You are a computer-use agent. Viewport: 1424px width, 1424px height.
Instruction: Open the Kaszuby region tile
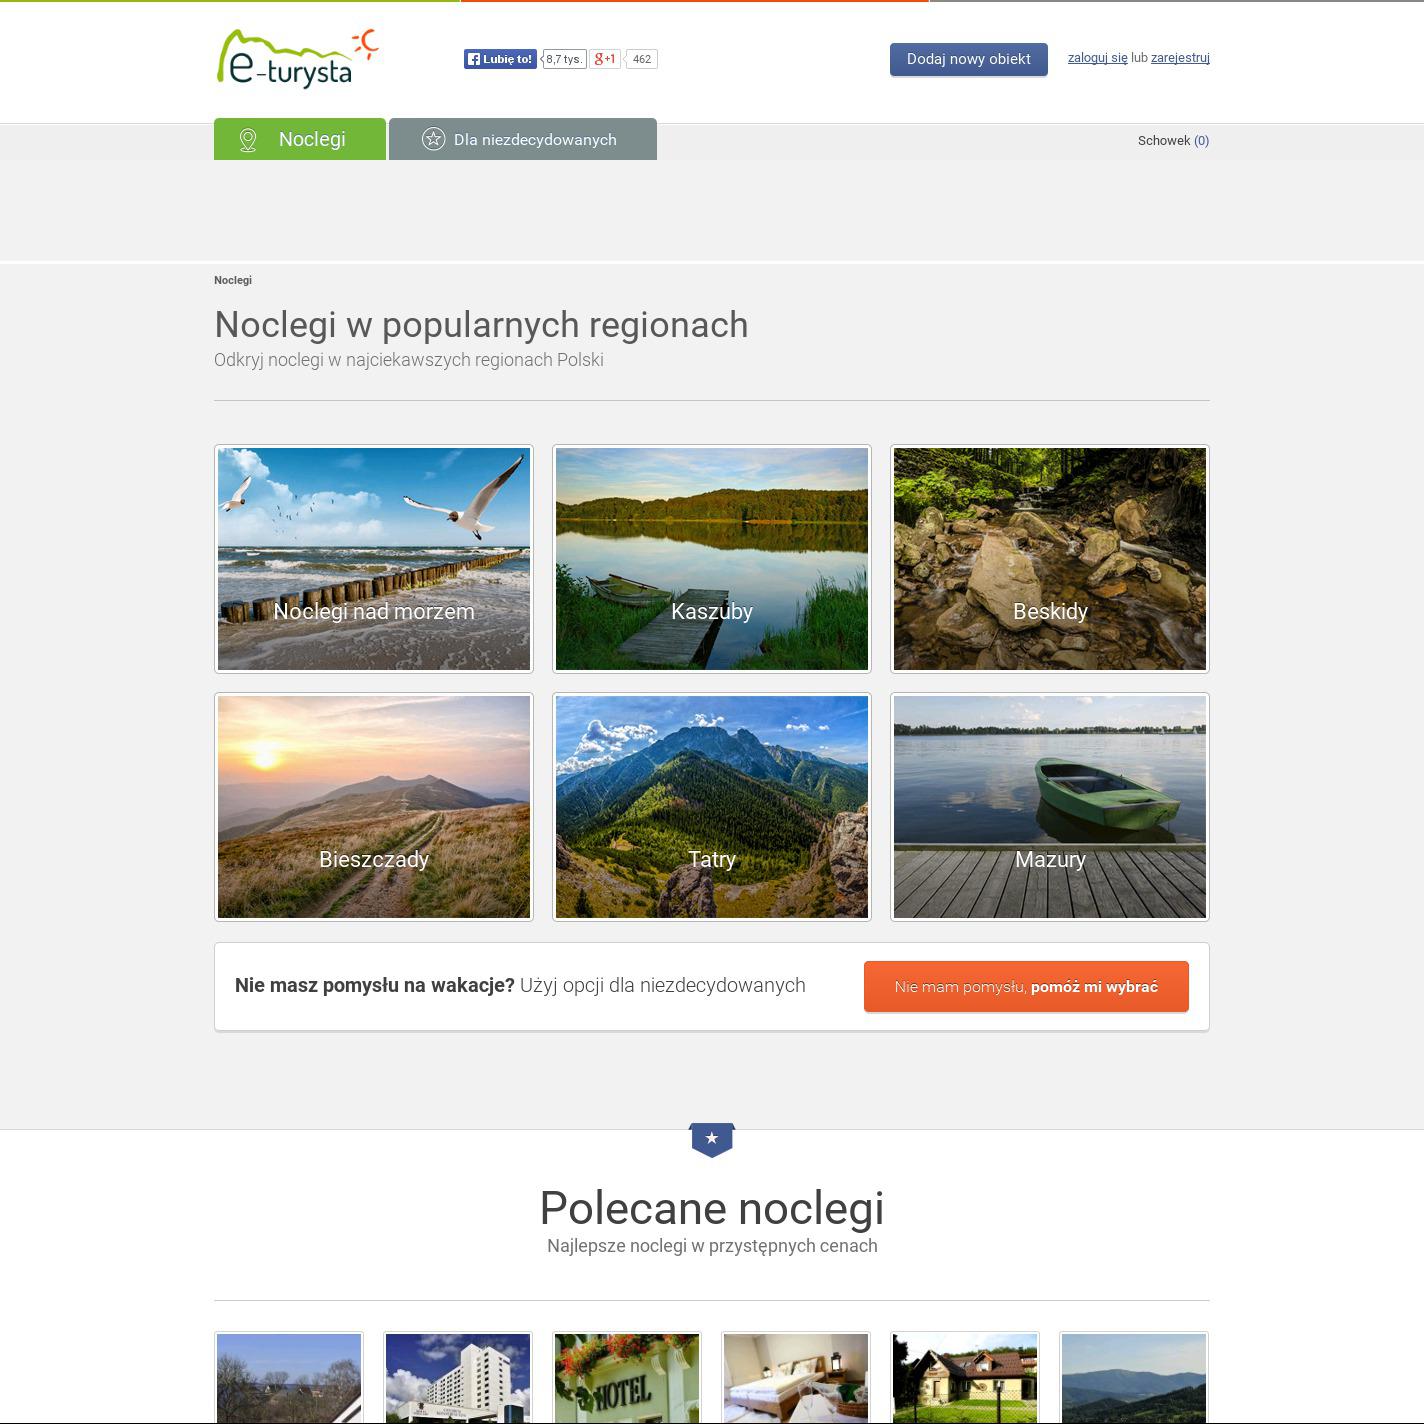tap(712, 559)
